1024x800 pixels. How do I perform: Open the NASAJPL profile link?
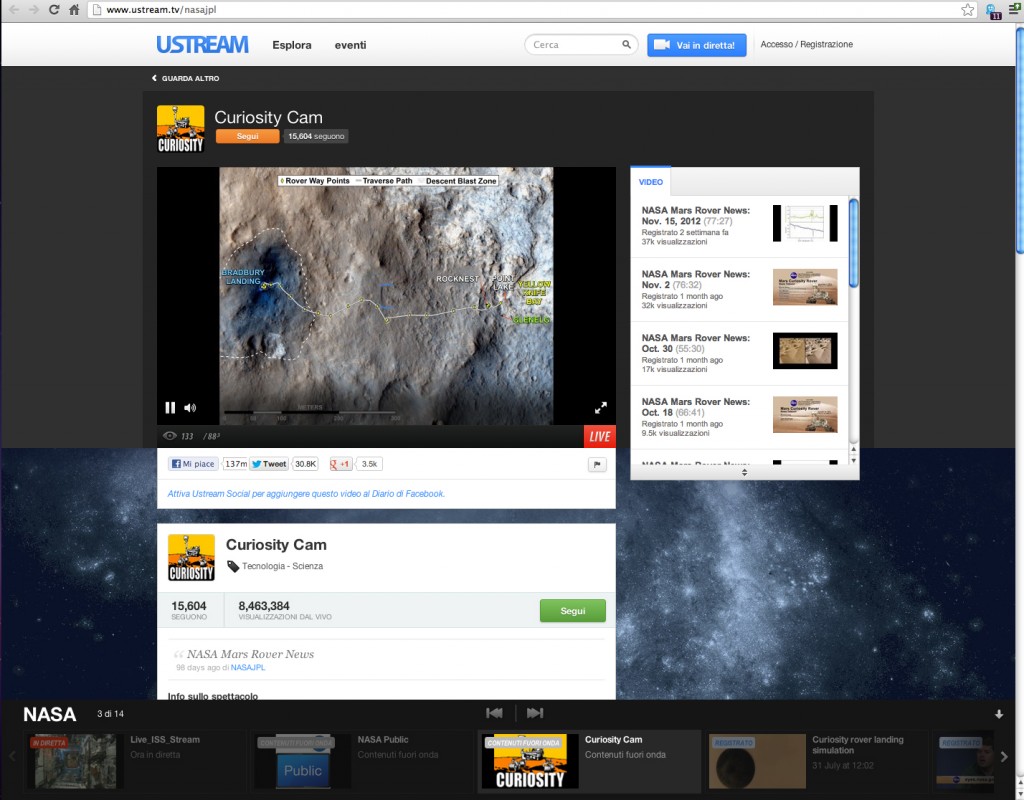tap(248, 667)
